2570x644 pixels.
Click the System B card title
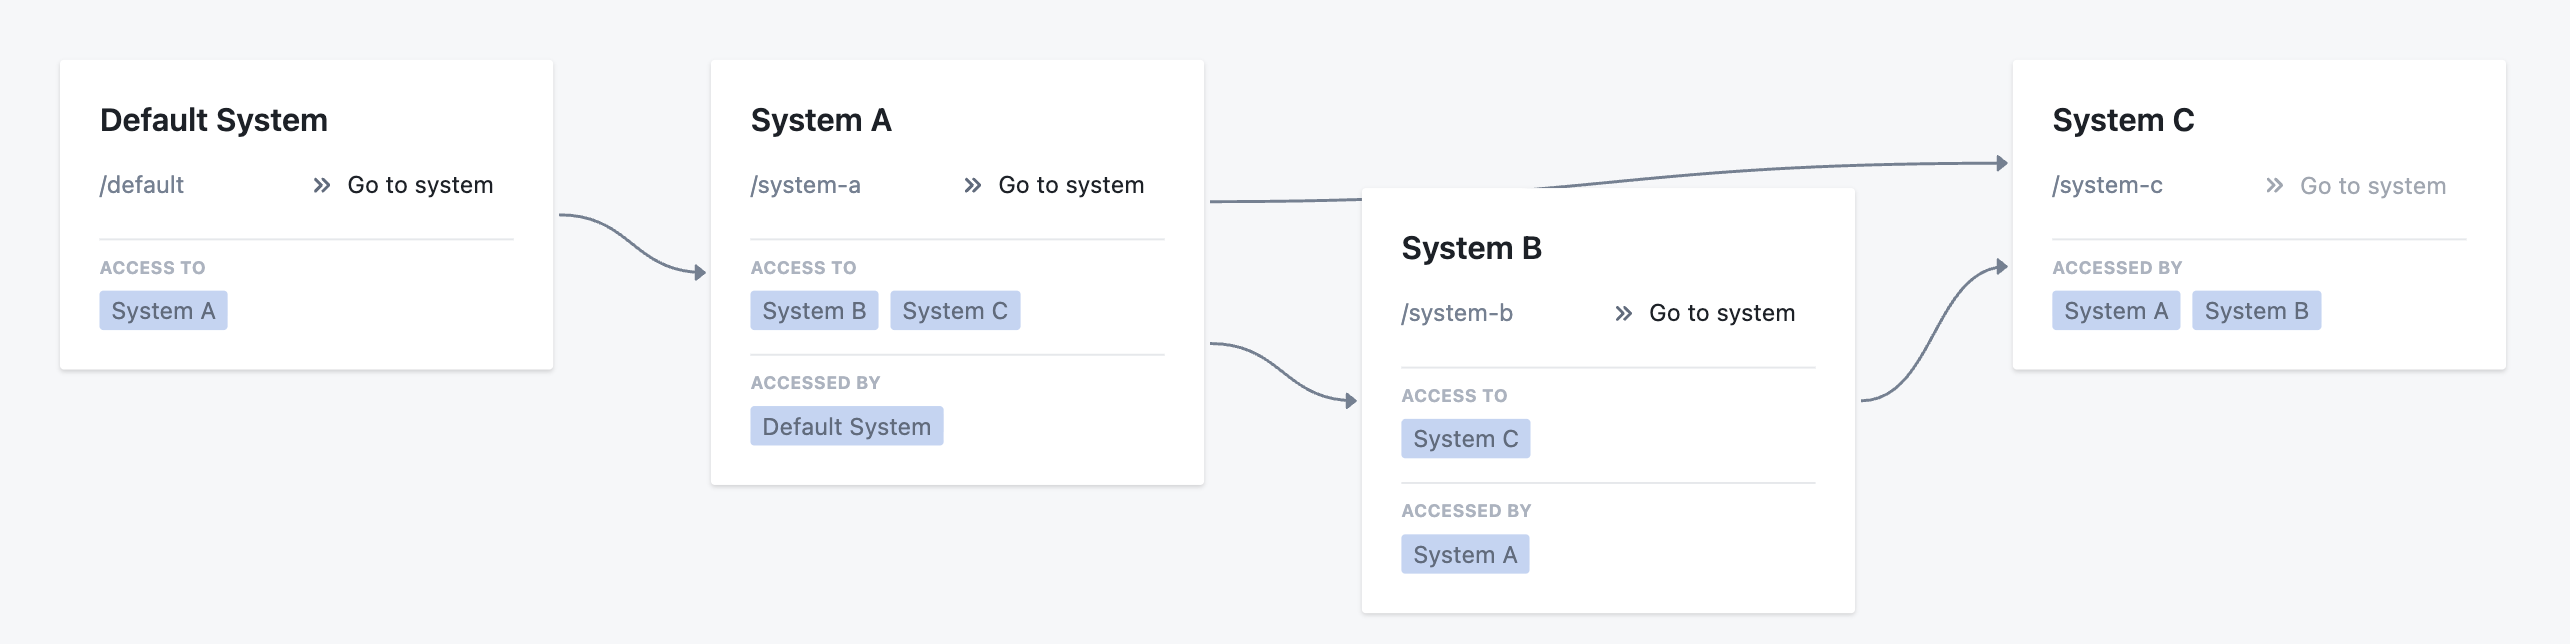pos(1471,248)
